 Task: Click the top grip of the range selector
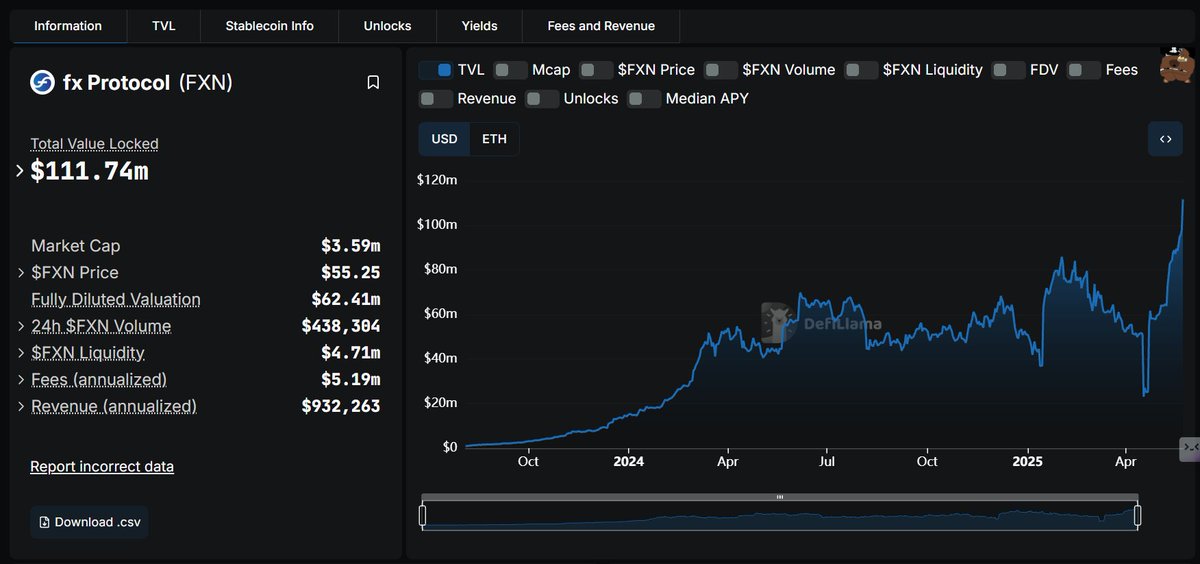click(780, 497)
